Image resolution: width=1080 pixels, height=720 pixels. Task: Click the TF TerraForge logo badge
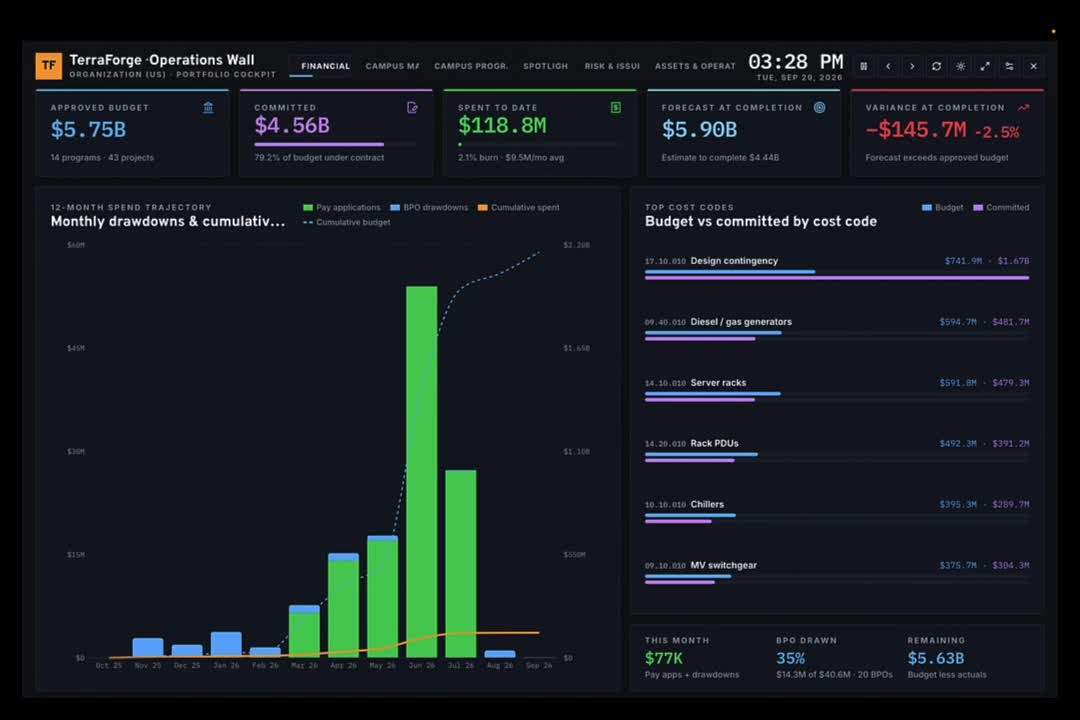(x=48, y=66)
